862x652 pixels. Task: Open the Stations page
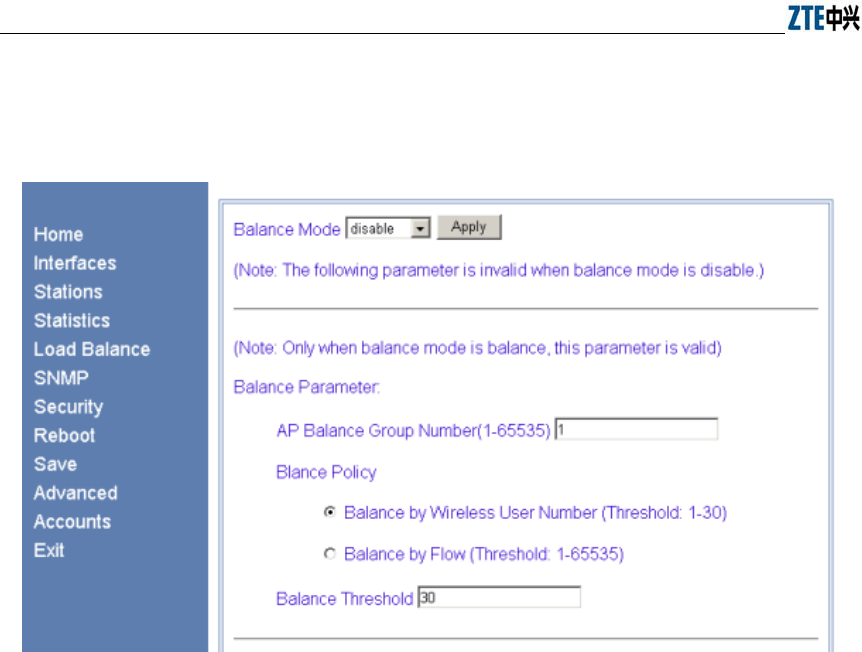coord(68,292)
